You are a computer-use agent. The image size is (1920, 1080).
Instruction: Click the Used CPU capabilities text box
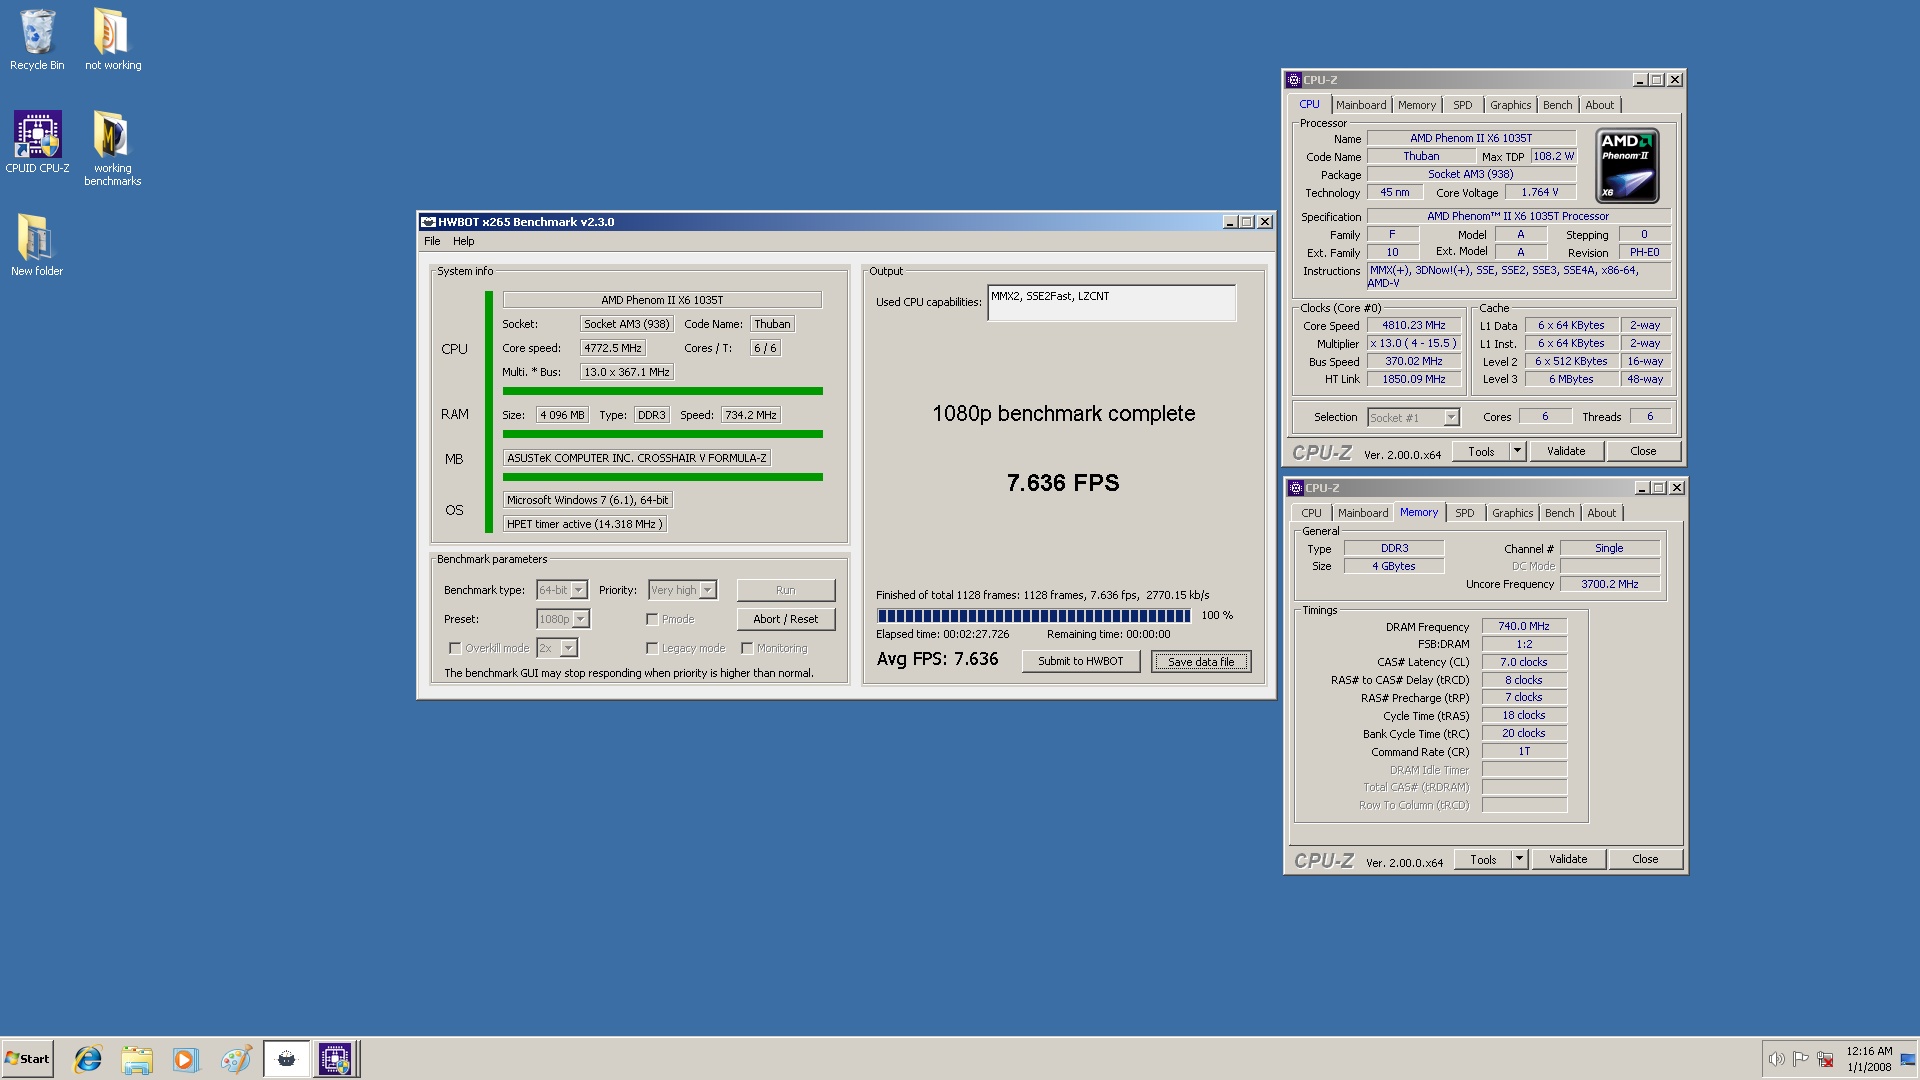click(1111, 303)
